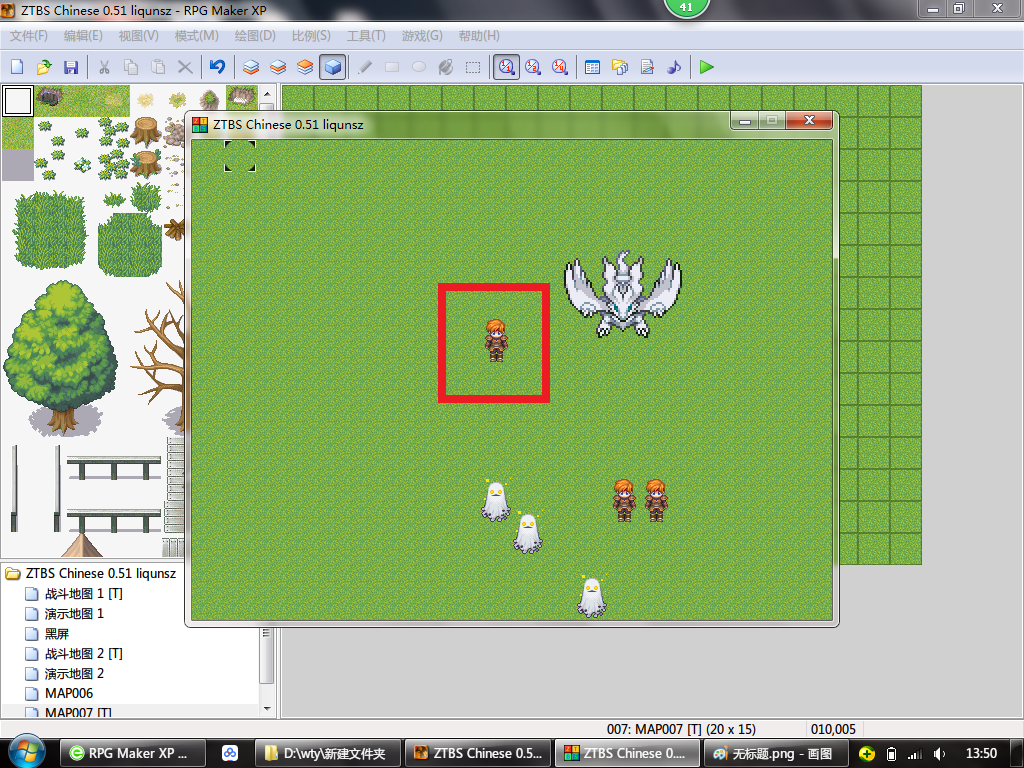Open the 游戏(G) menu
Screen dimensions: 1024x768
422,36
